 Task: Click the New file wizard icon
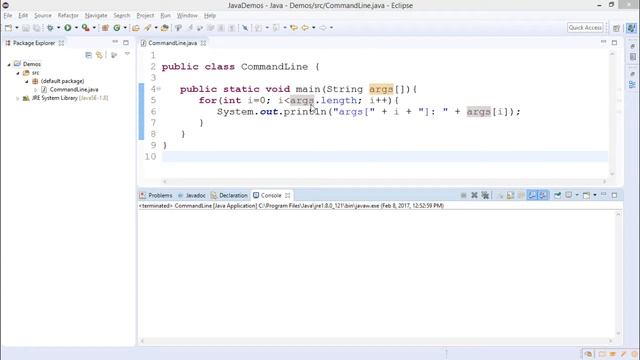pos(9,28)
